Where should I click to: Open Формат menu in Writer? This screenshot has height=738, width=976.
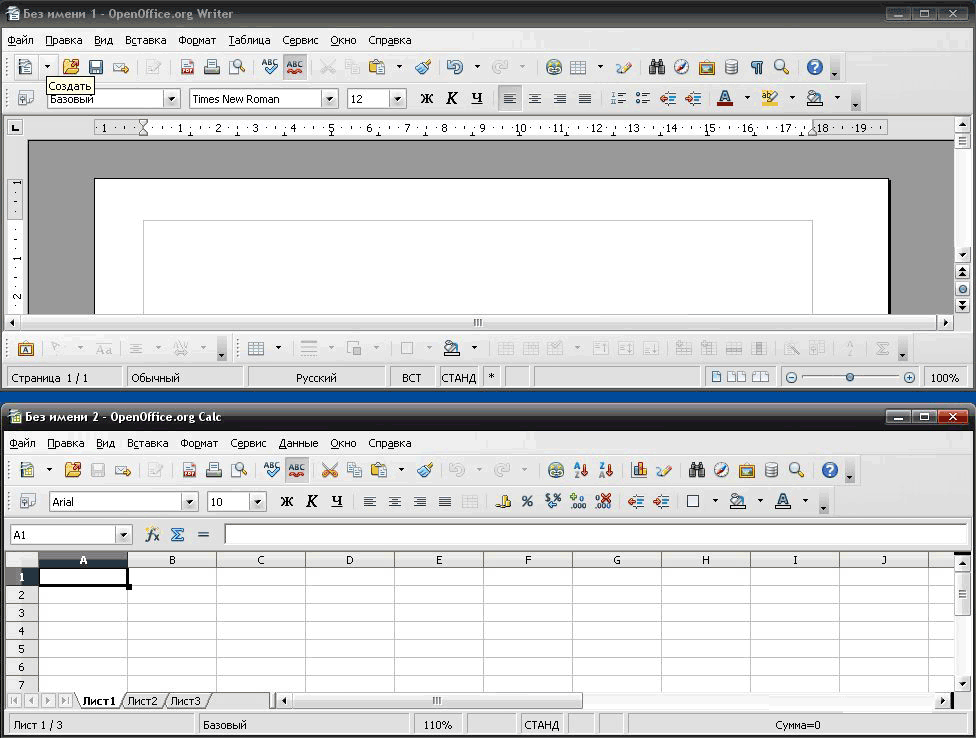(x=197, y=40)
